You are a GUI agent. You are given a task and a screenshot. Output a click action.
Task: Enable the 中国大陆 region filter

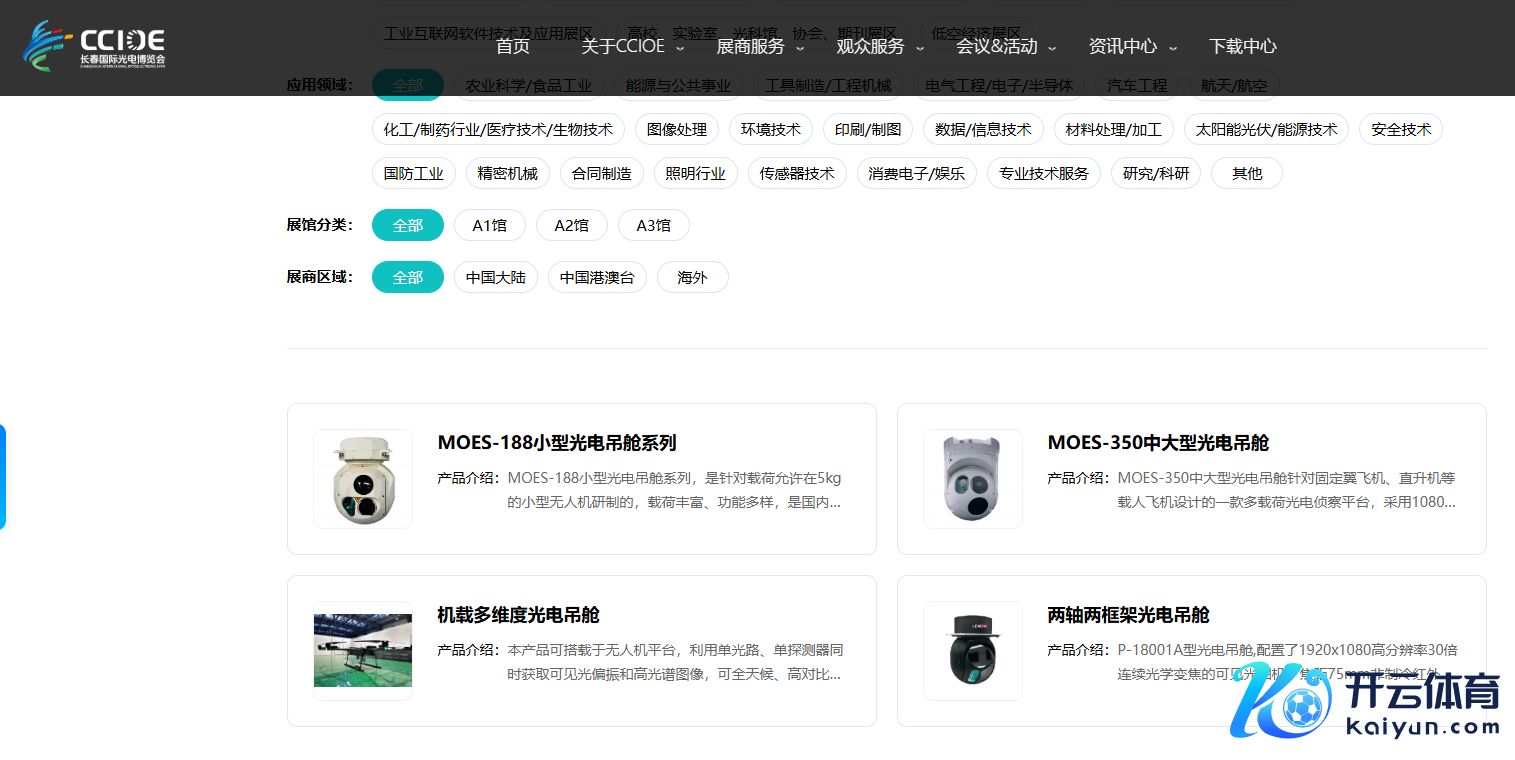(496, 277)
